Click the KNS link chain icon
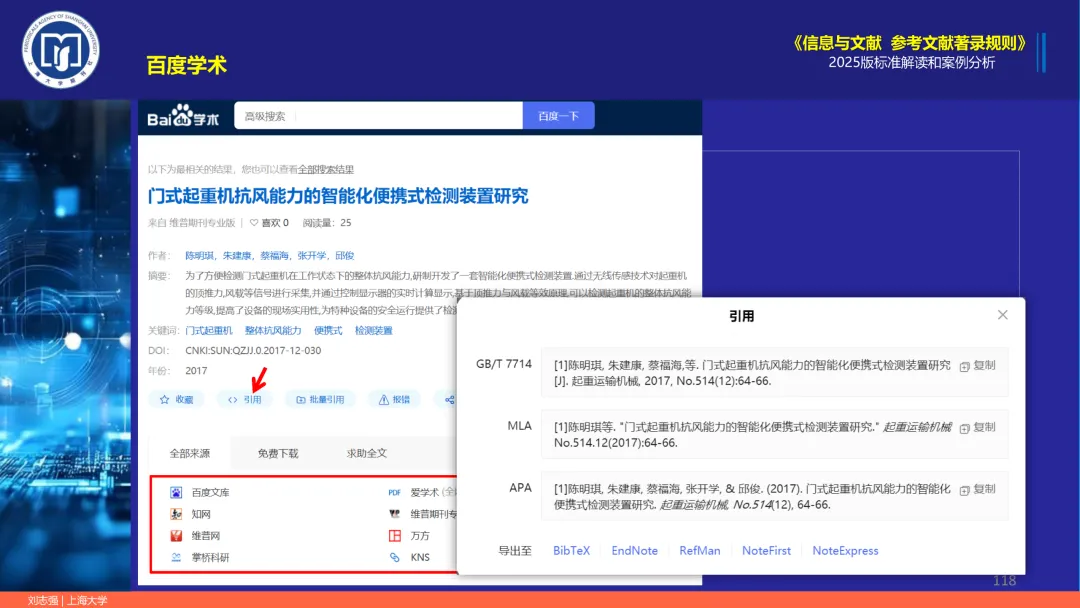1080x608 pixels. (395, 557)
